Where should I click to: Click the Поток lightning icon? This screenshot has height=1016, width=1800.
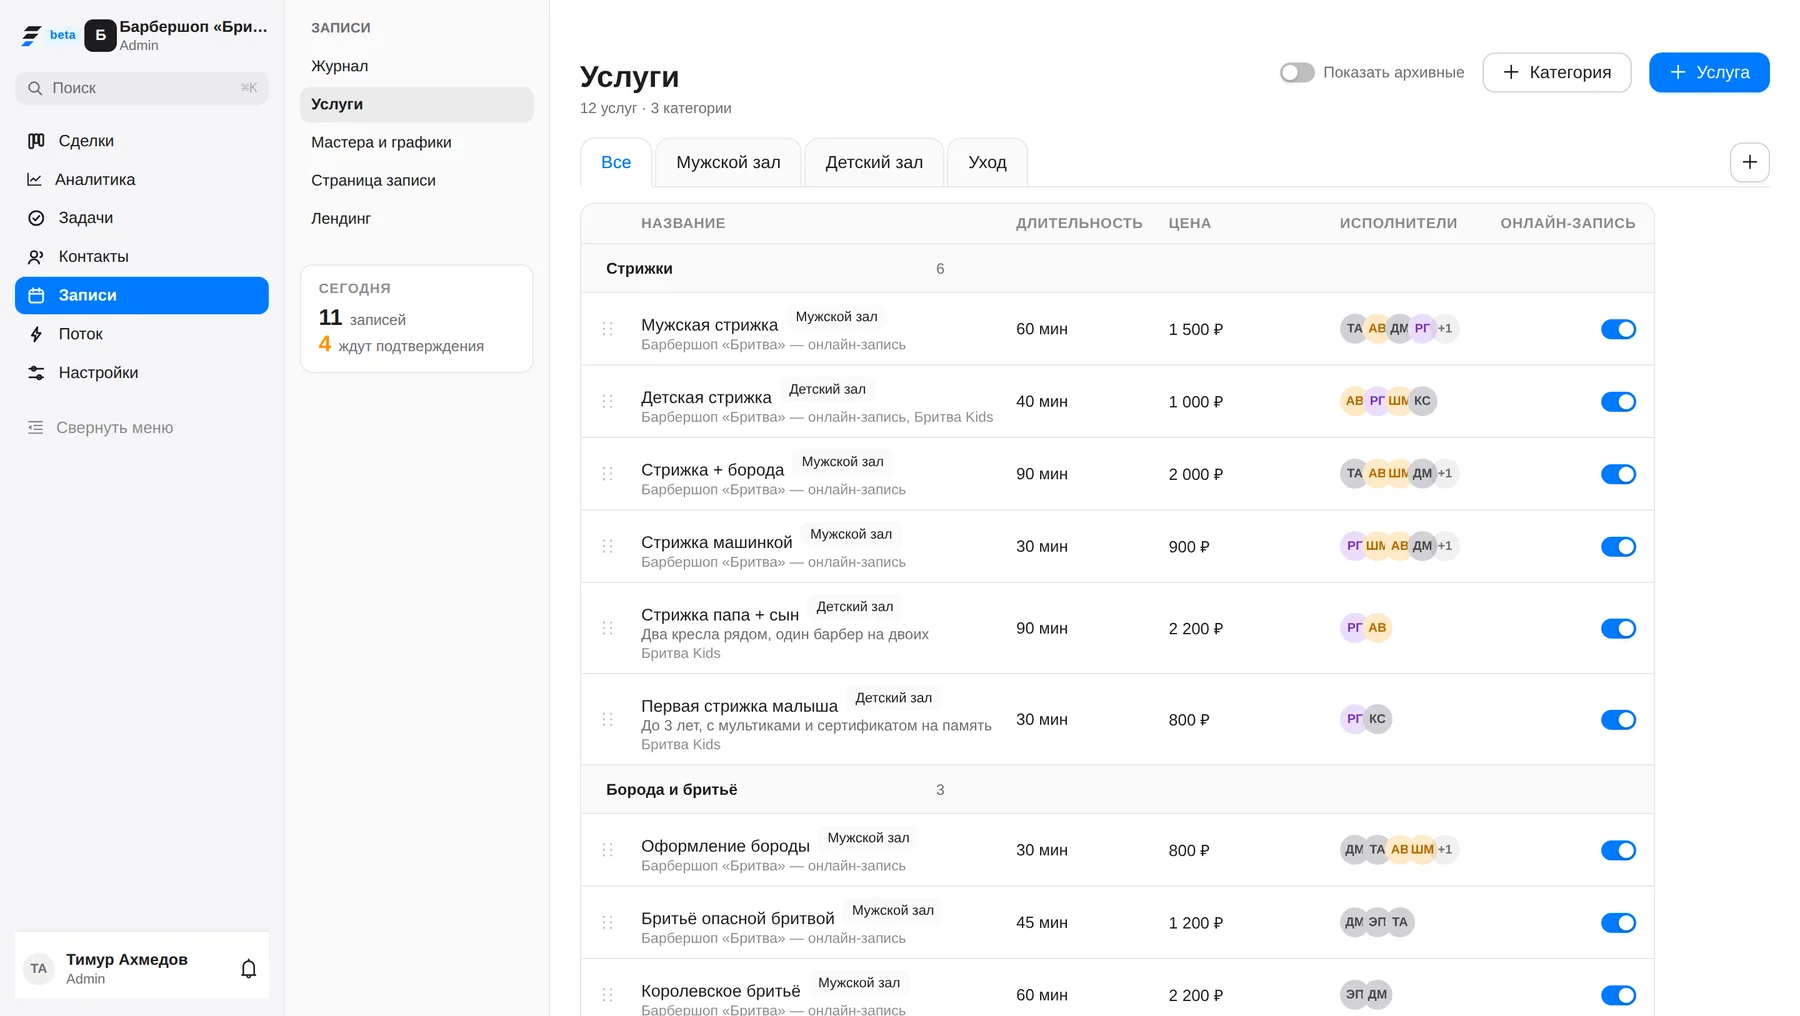(x=36, y=334)
